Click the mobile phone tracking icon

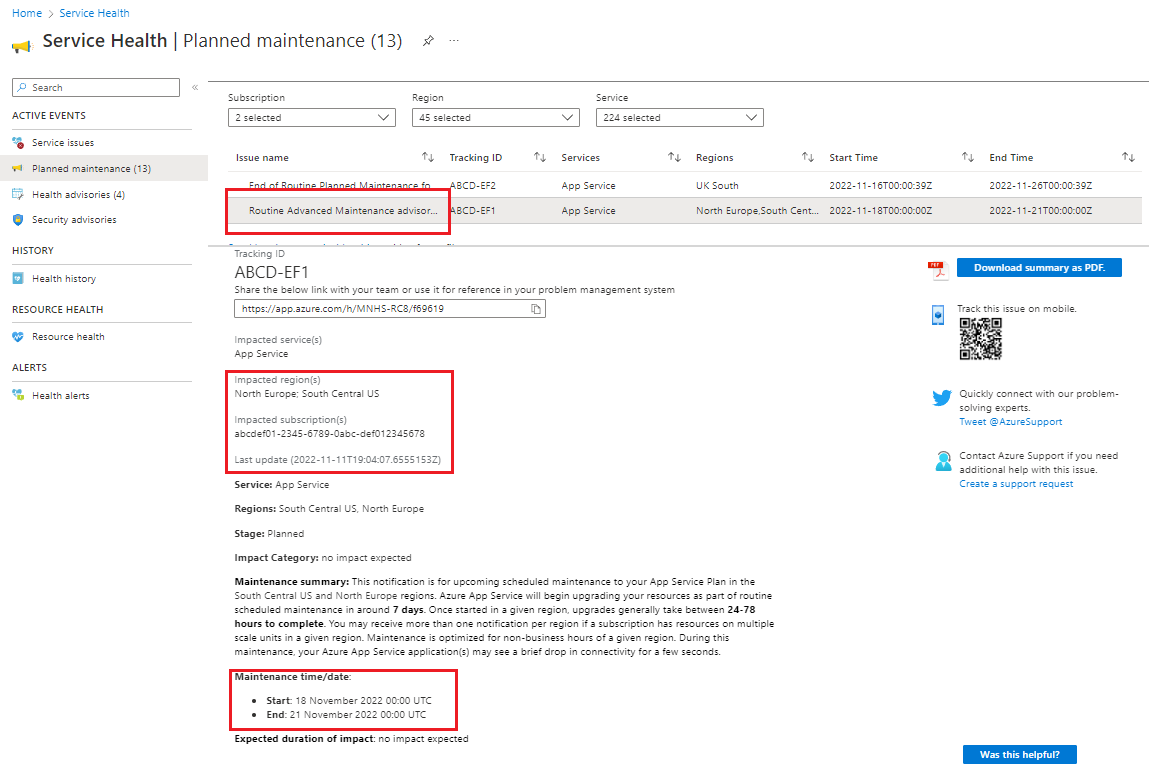point(938,315)
